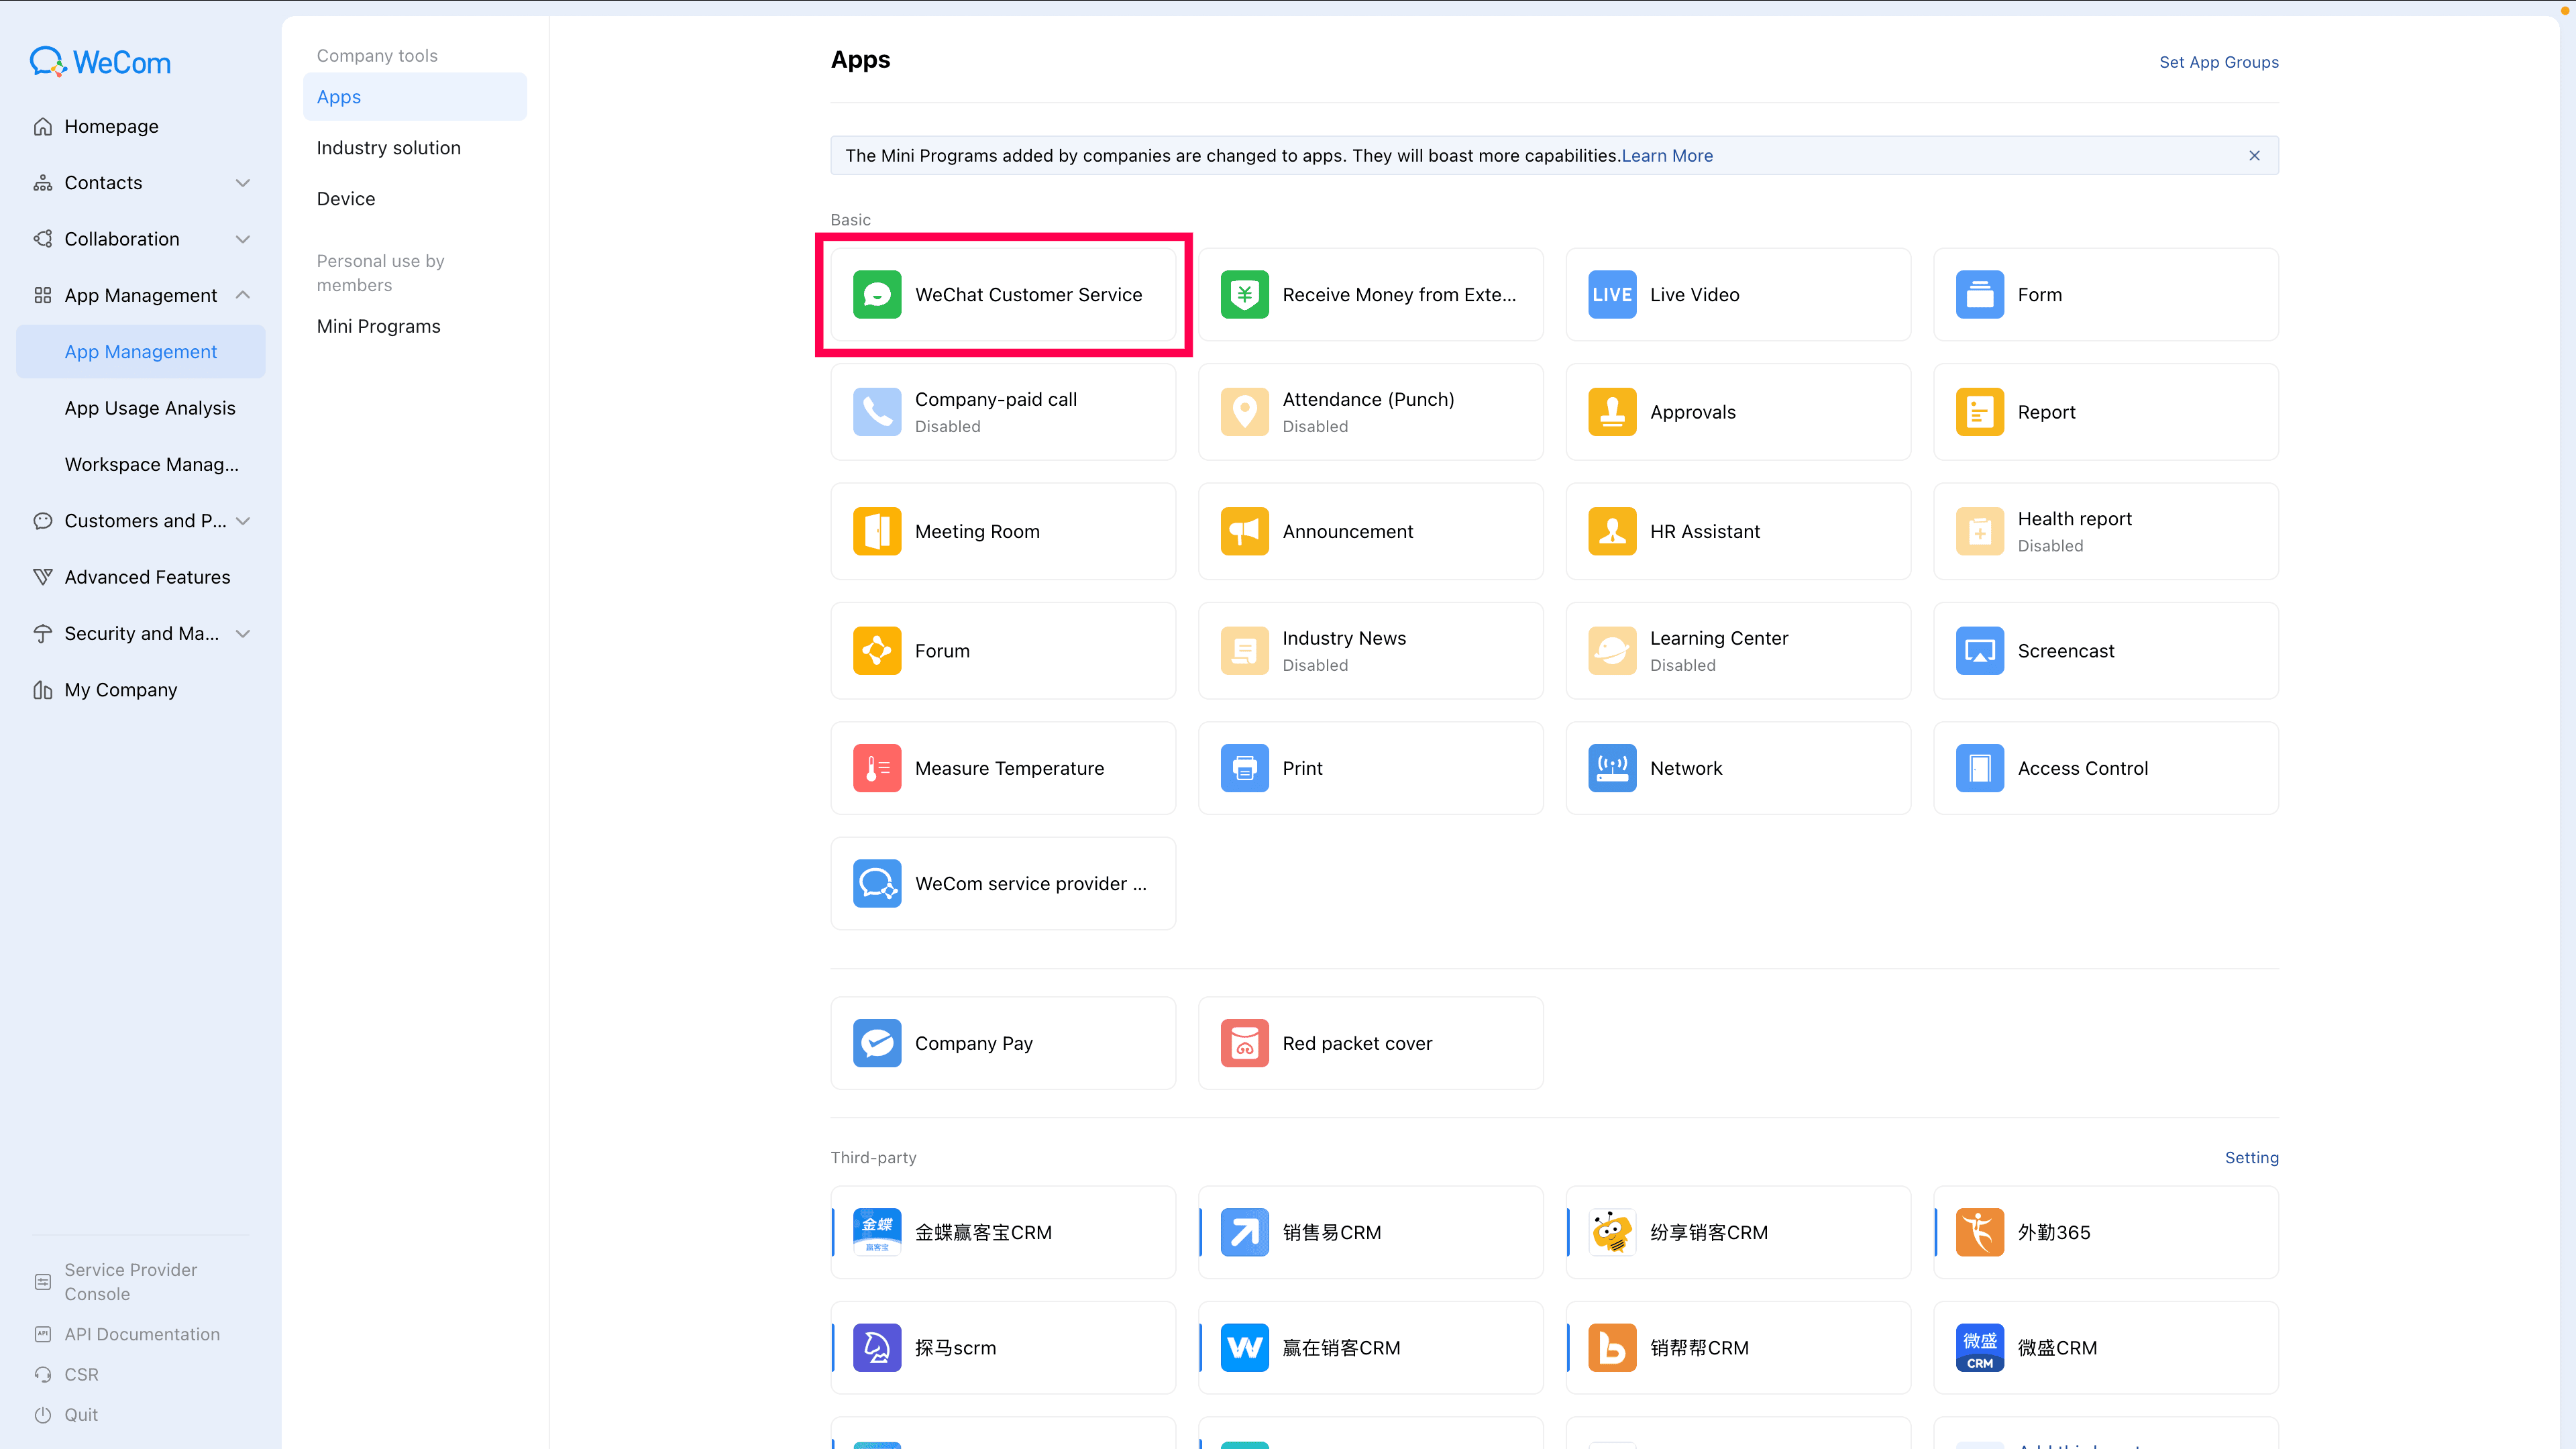Select the Meeting Room door icon
Viewport: 2576px width, 1449px height.
coord(877,531)
